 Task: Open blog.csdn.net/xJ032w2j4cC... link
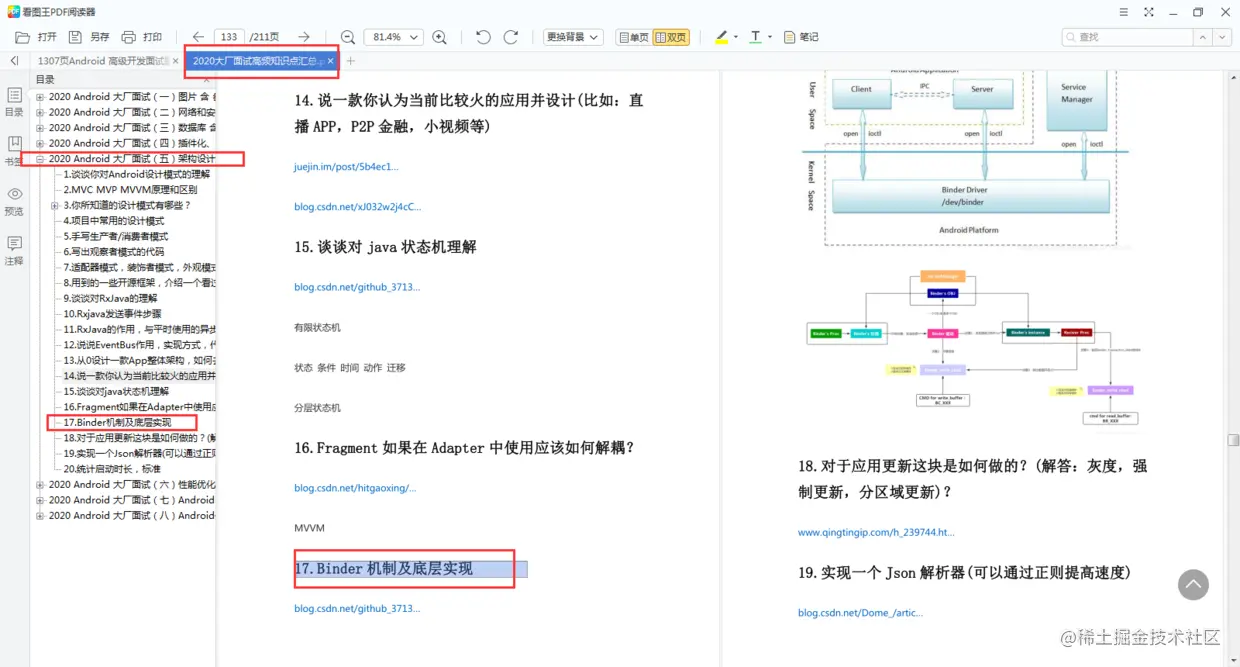tap(358, 207)
